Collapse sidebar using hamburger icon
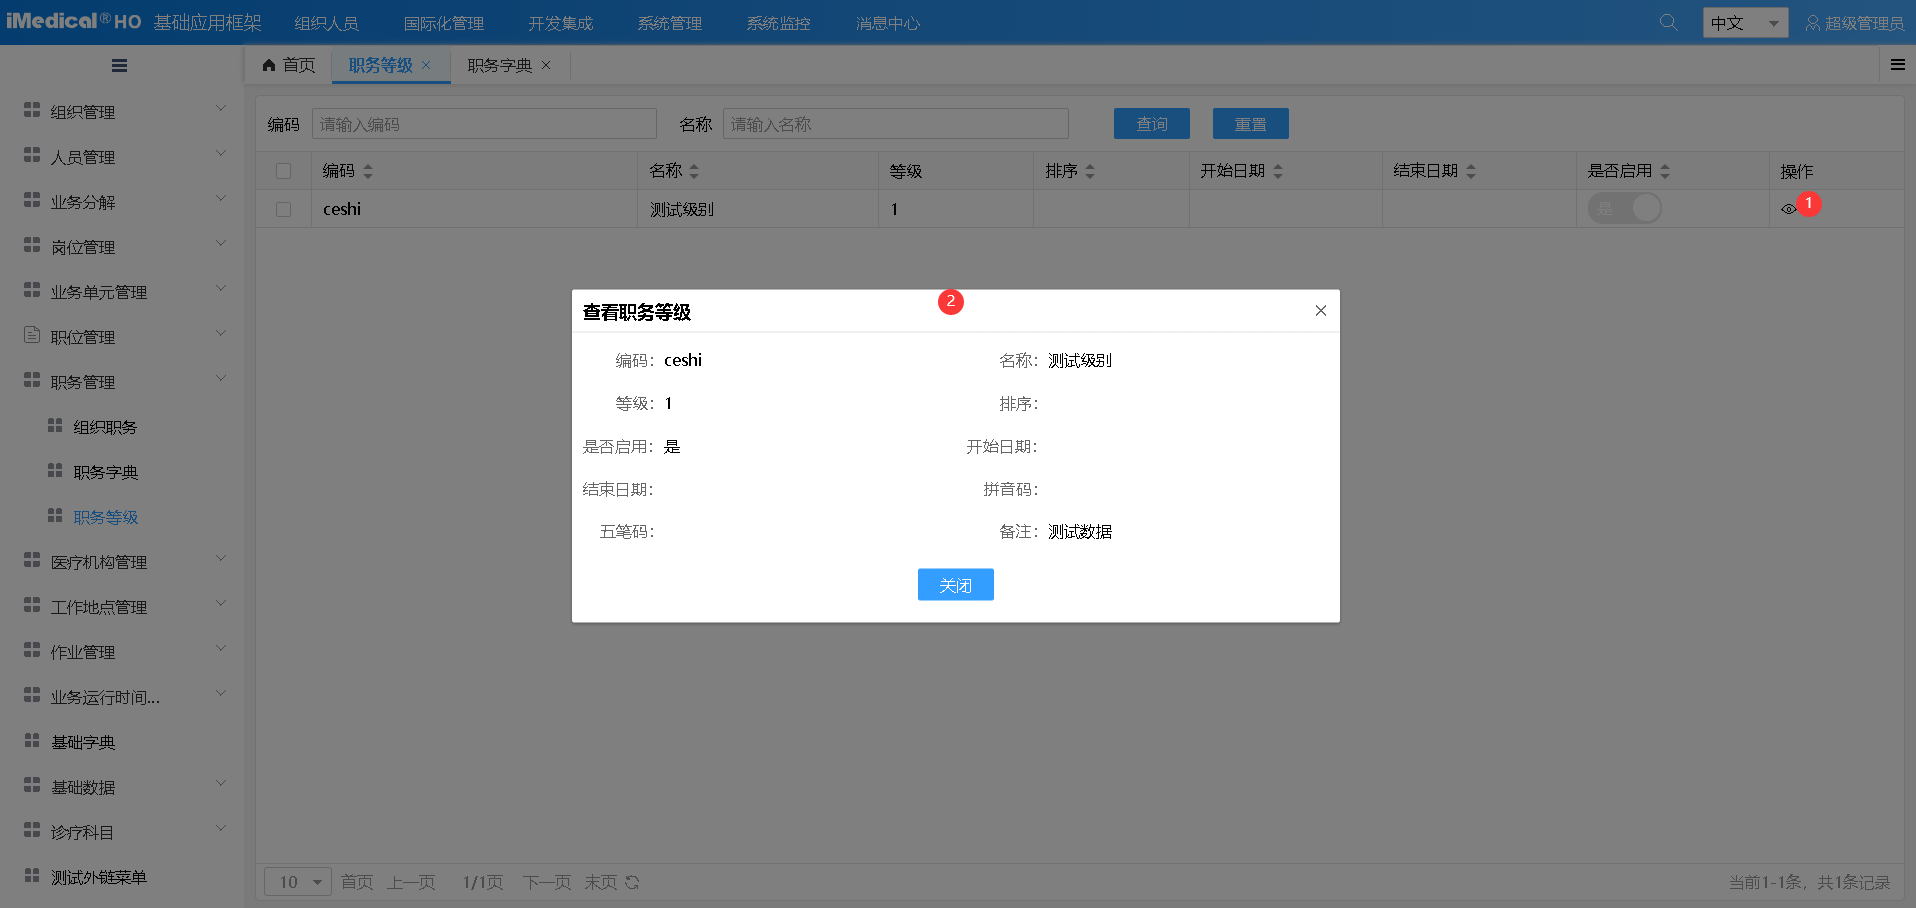 119,66
